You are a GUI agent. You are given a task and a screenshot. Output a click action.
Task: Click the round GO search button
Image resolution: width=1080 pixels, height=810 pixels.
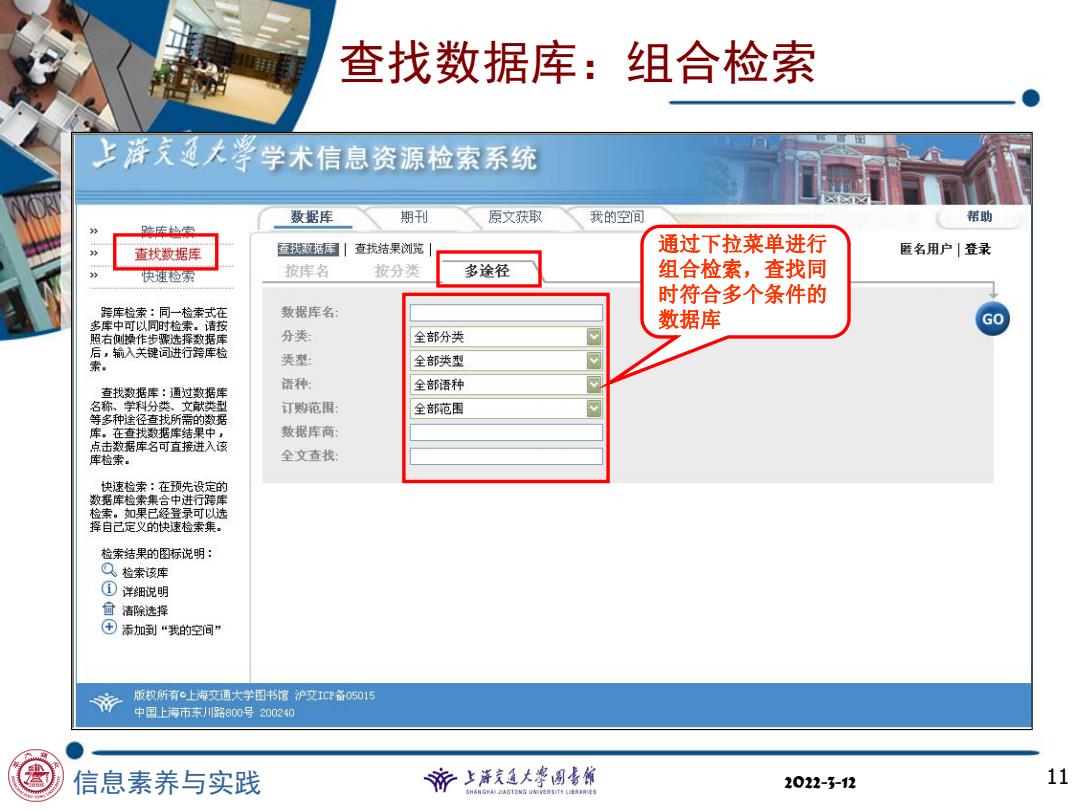993,319
